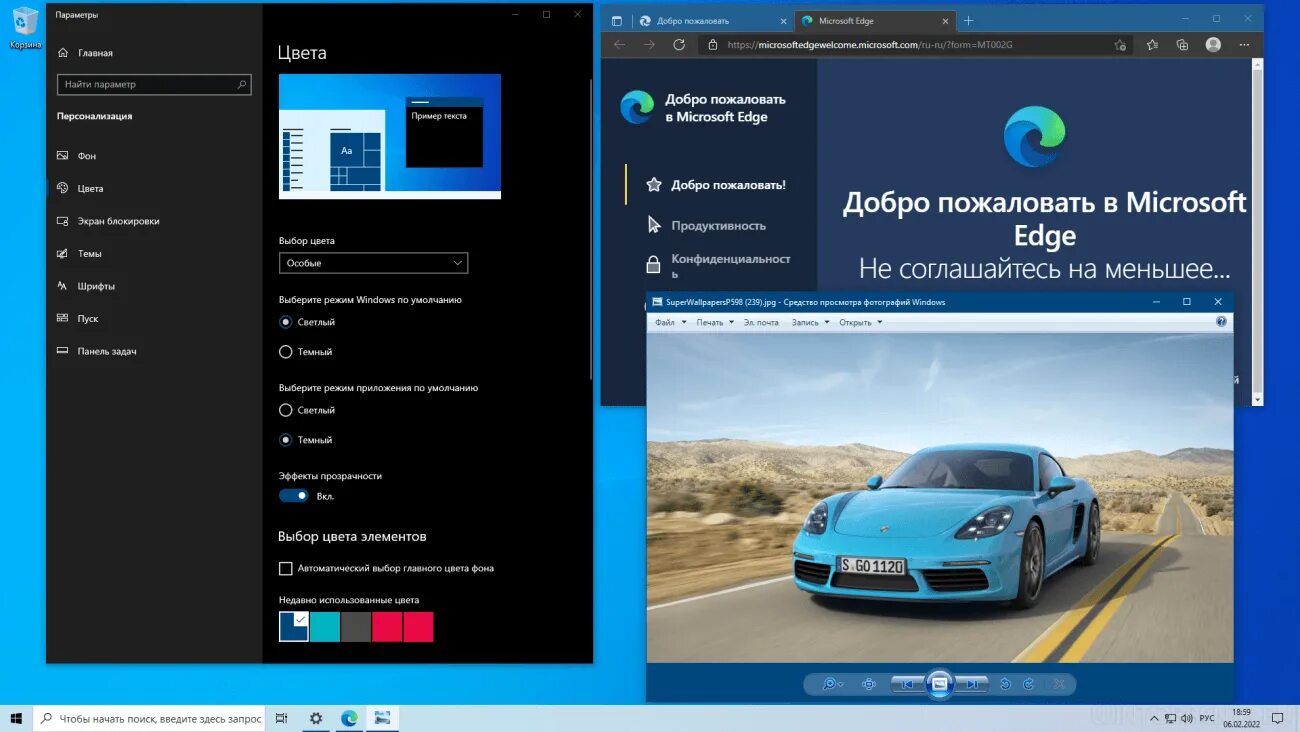Start slideshow in Photo Viewer
The image size is (1300, 732).
(939, 684)
